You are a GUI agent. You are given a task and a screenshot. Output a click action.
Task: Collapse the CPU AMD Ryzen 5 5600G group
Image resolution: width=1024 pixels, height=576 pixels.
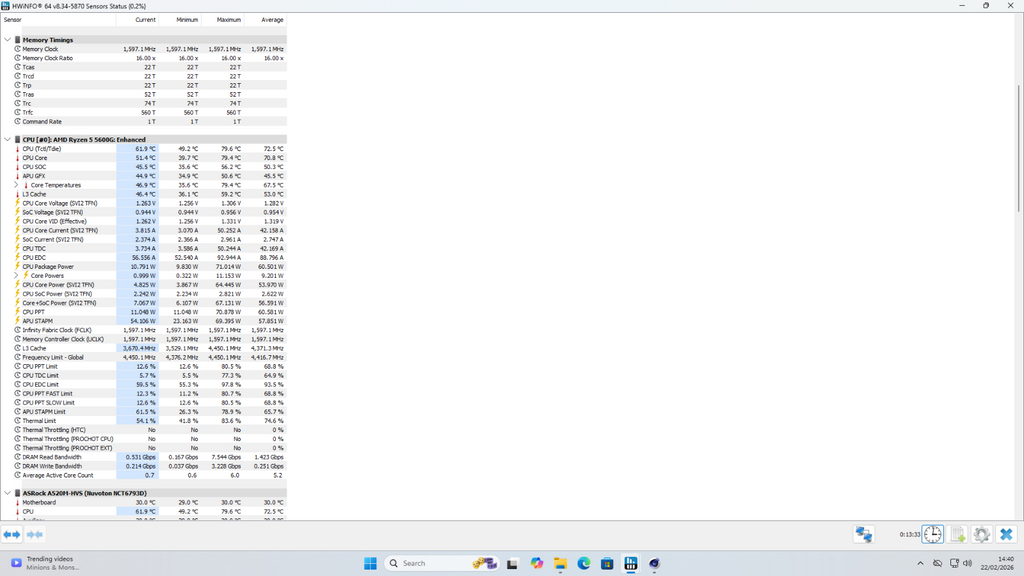point(7,140)
